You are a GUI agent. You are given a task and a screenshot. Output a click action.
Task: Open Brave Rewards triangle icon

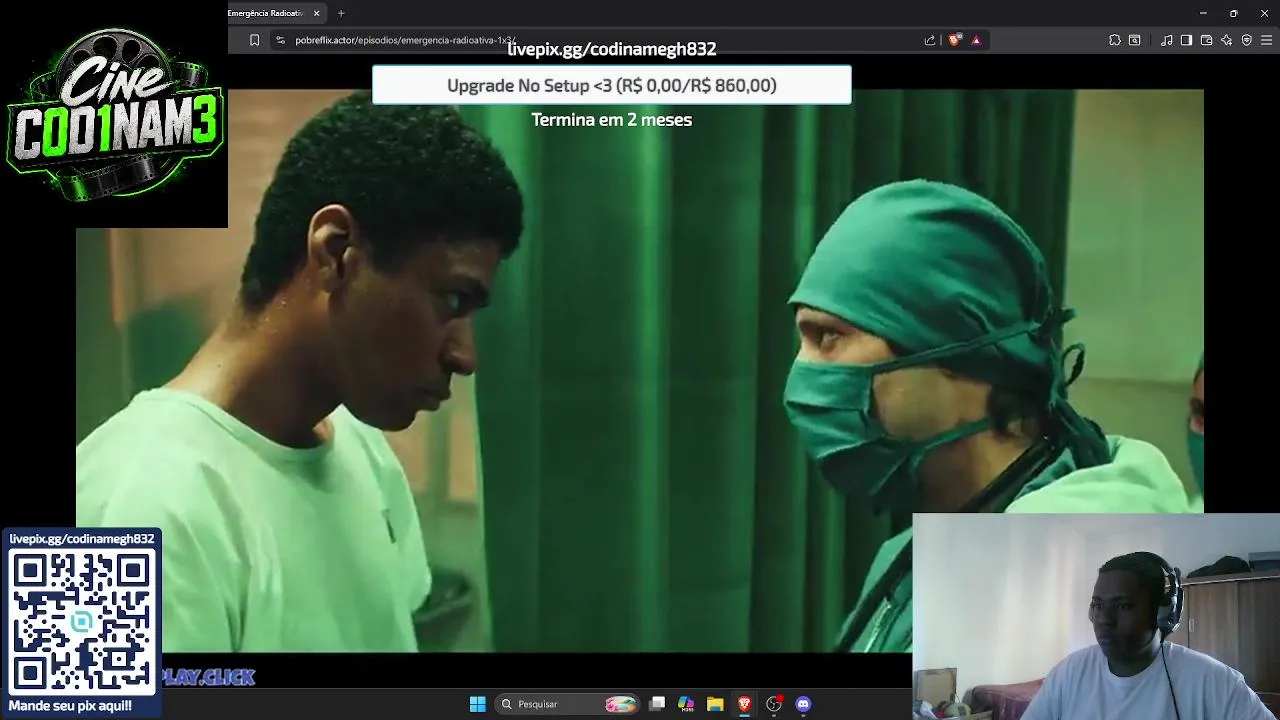(976, 40)
